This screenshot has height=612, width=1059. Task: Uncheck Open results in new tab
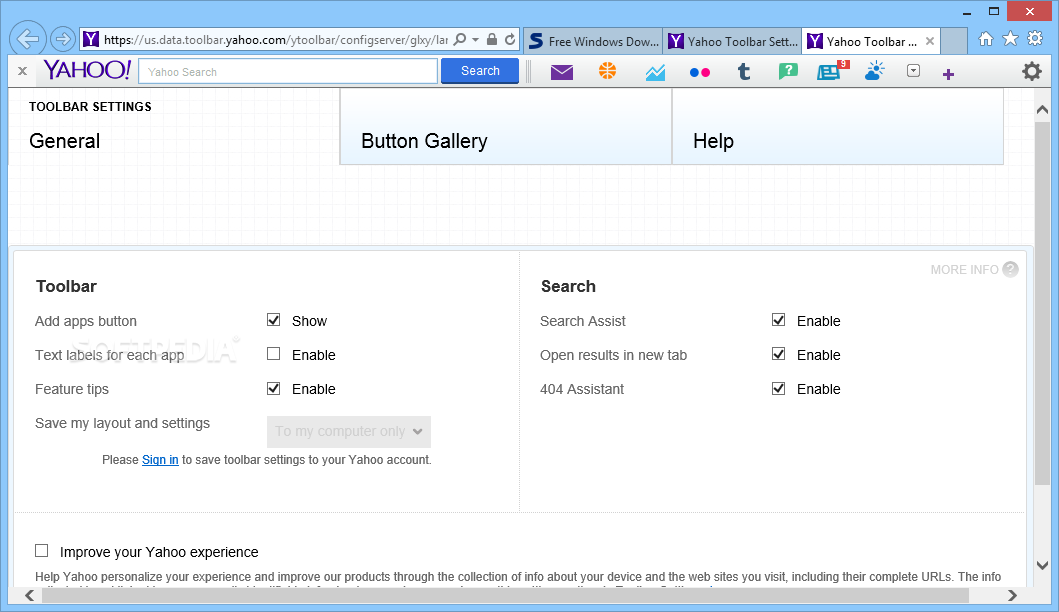pyautogui.click(x=779, y=353)
